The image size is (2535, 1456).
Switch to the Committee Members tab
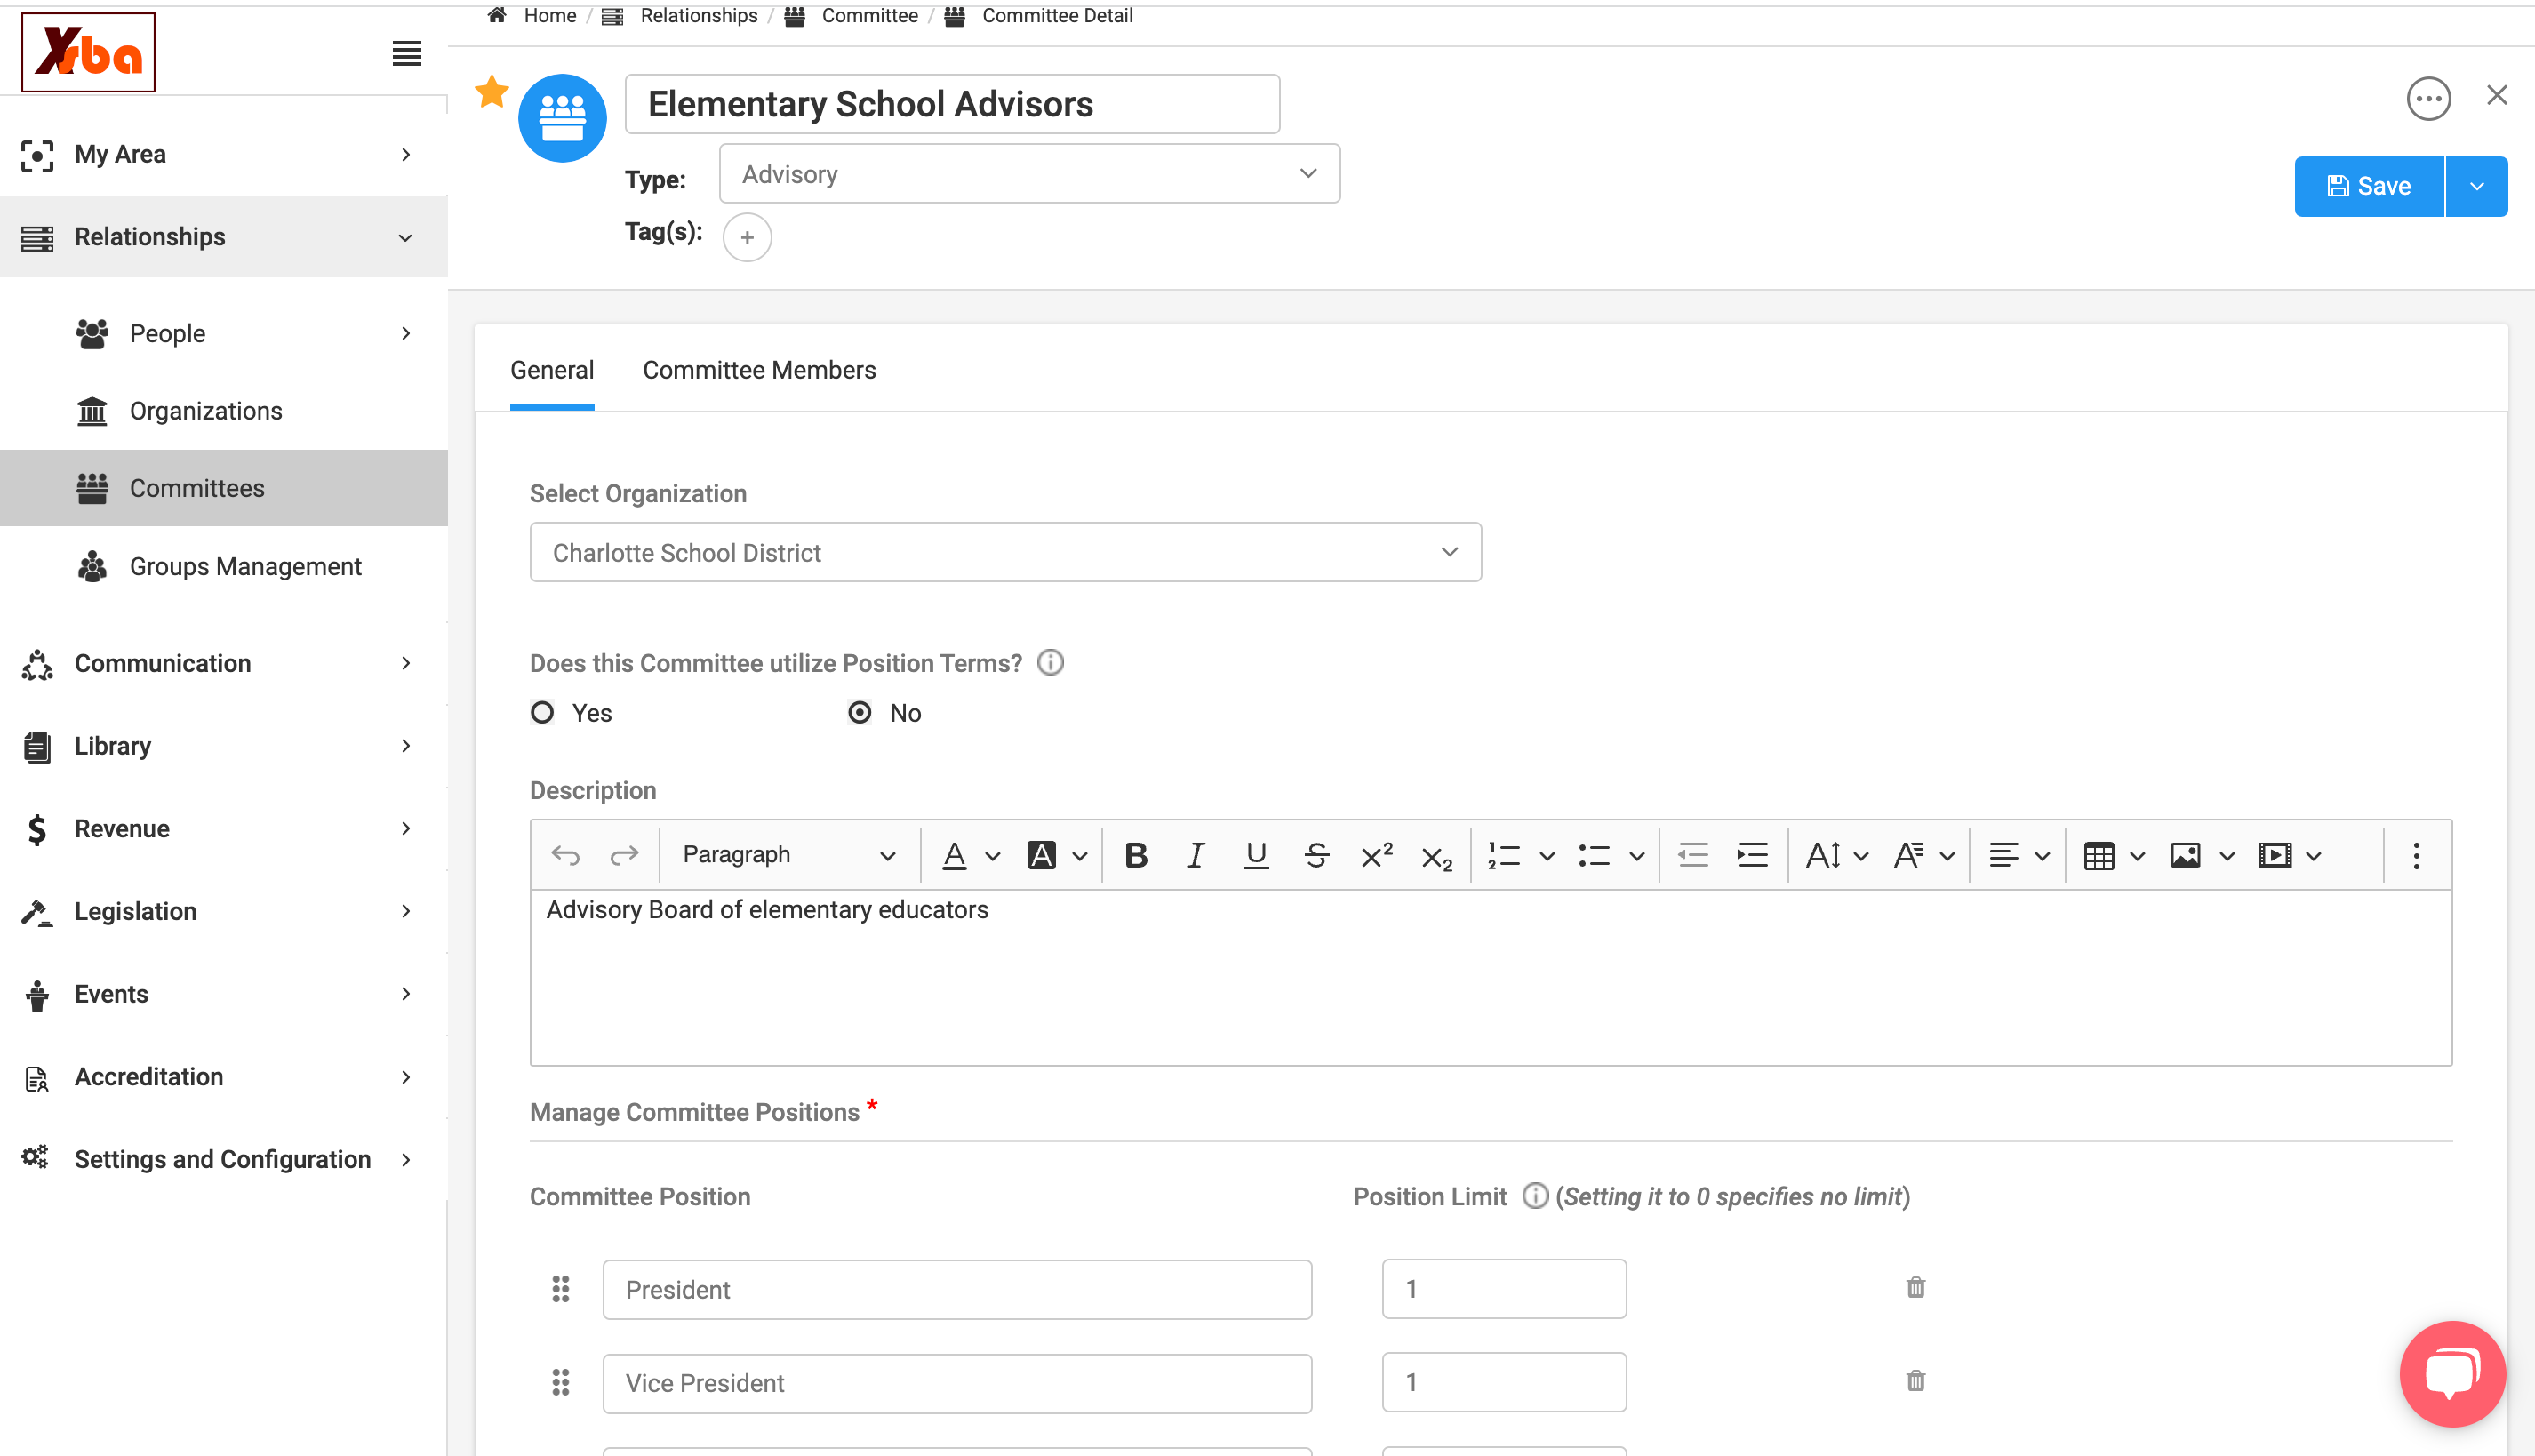tap(759, 370)
